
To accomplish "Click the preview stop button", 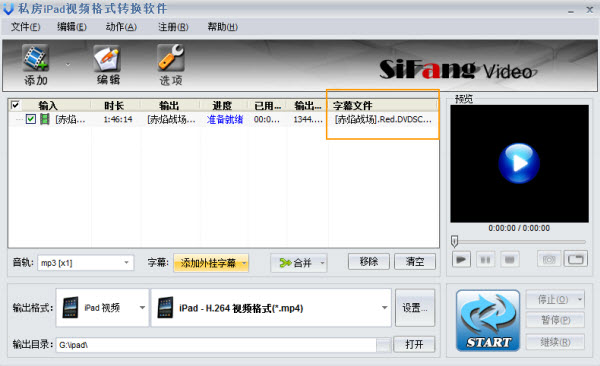I will [x=510, y=260].
